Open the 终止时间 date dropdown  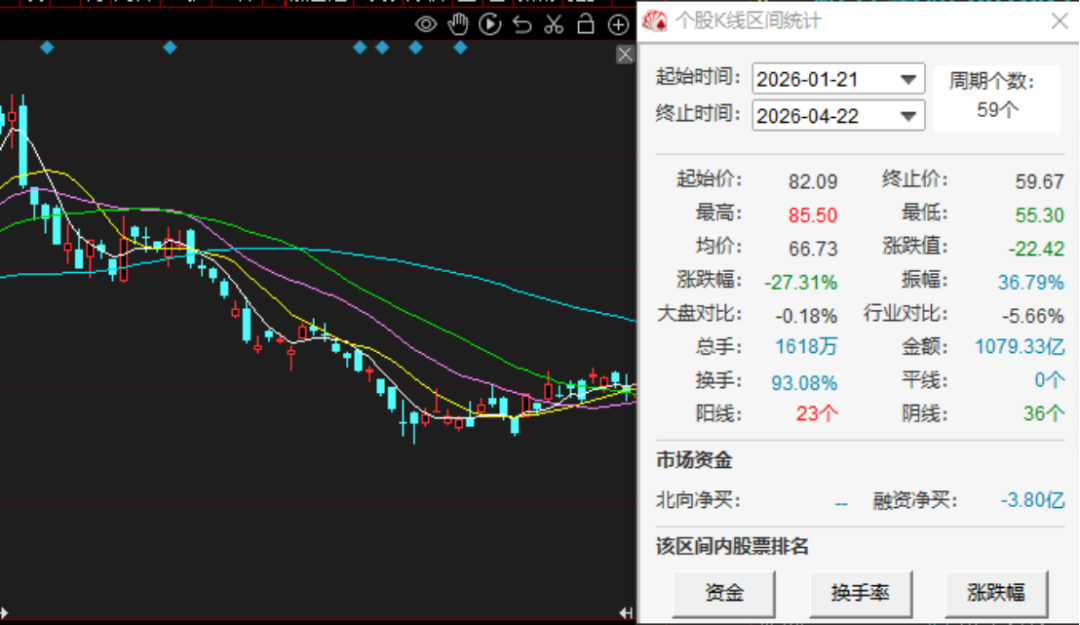pyautogui.click(x=909, y=116)
